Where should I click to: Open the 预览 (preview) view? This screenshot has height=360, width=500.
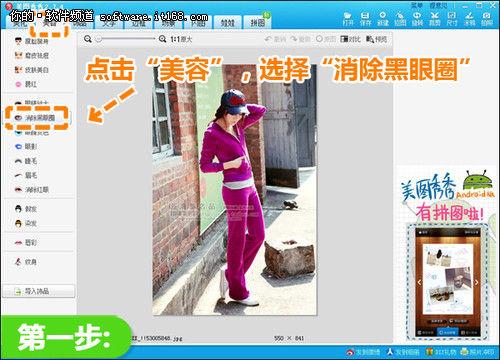(376, 39)
